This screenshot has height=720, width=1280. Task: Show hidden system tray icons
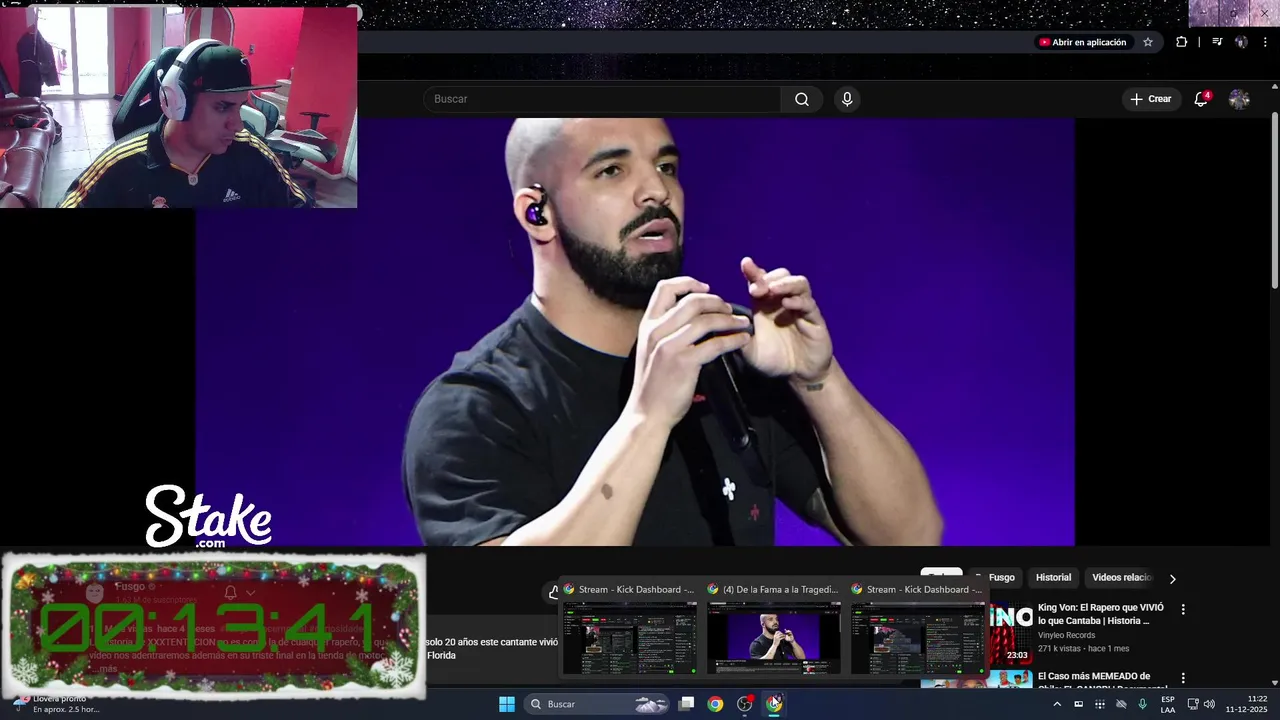click(1057, 704)
